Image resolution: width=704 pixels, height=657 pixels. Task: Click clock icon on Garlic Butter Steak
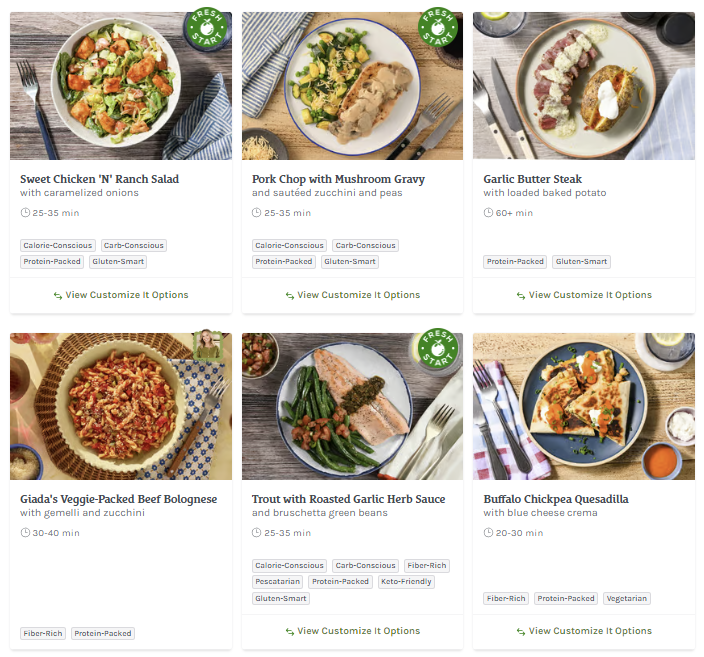coord(488,213)
